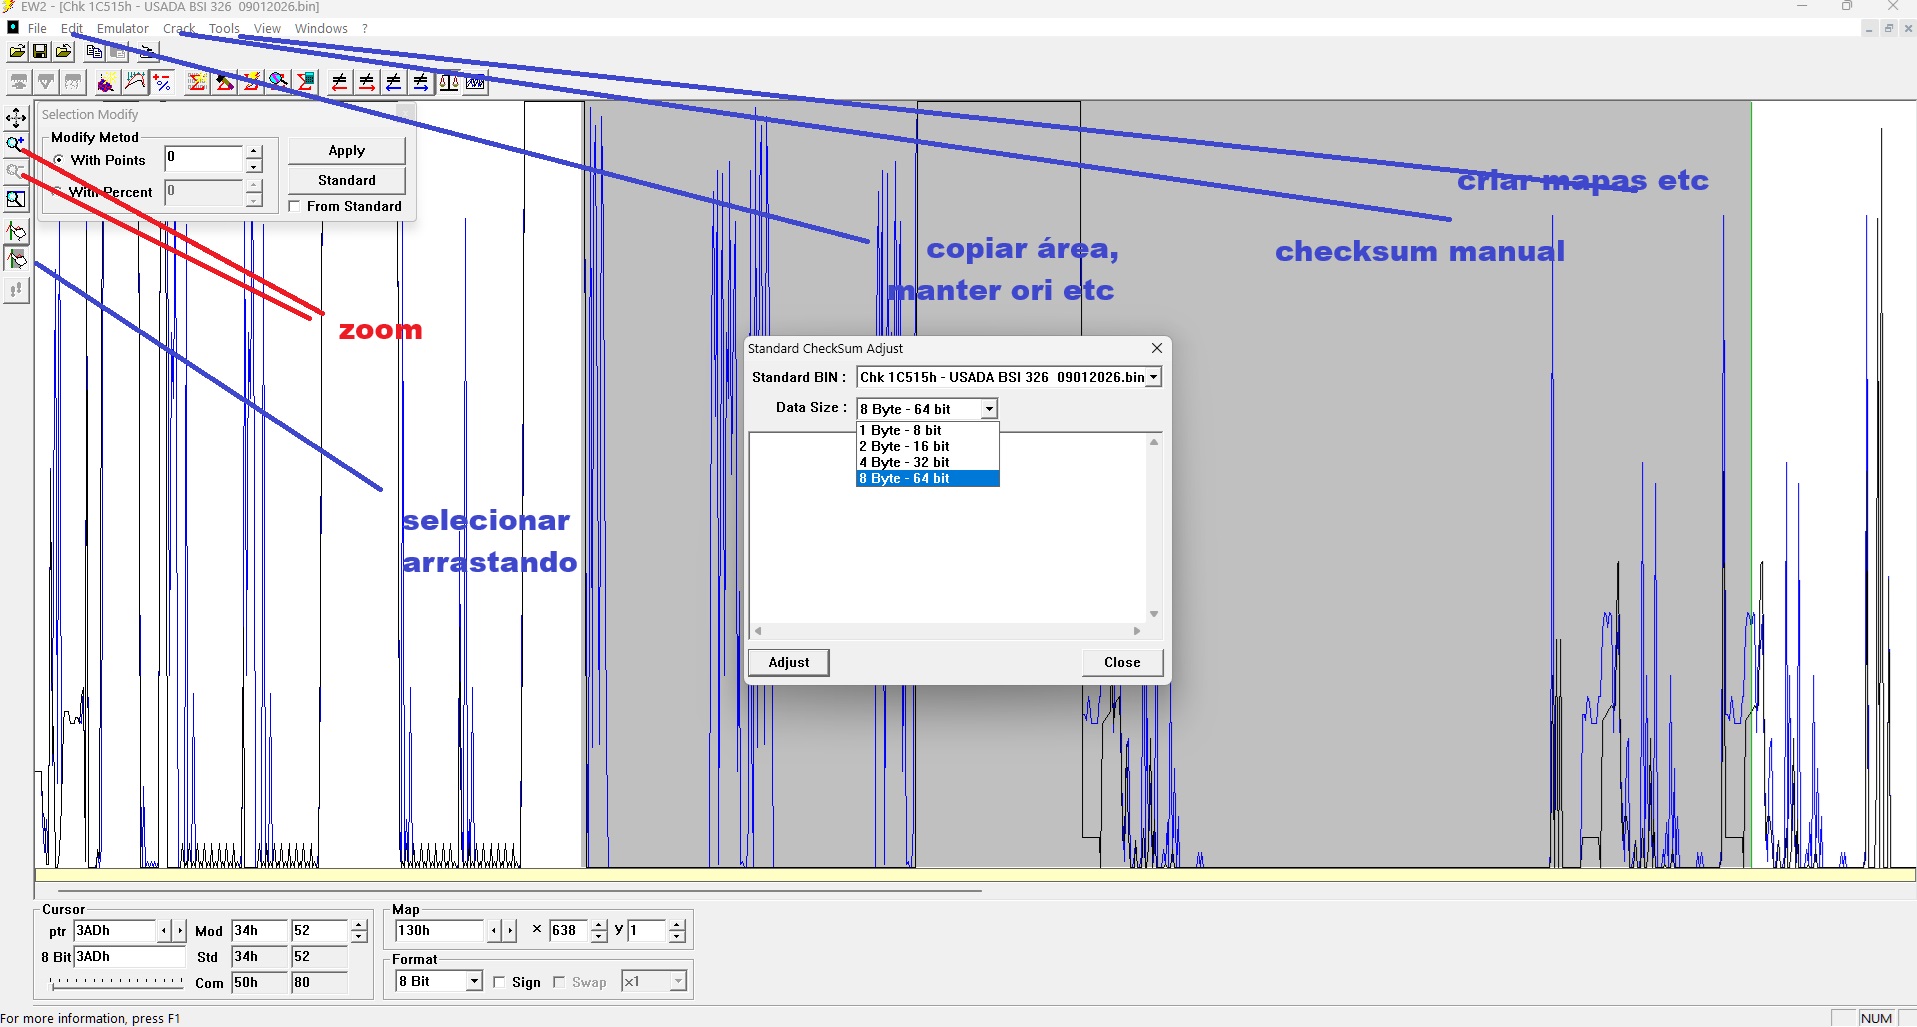Open the Tools menu
Image resolution: width=1917 pixels, height=1027 pixels.
click(x=224, y=29)
